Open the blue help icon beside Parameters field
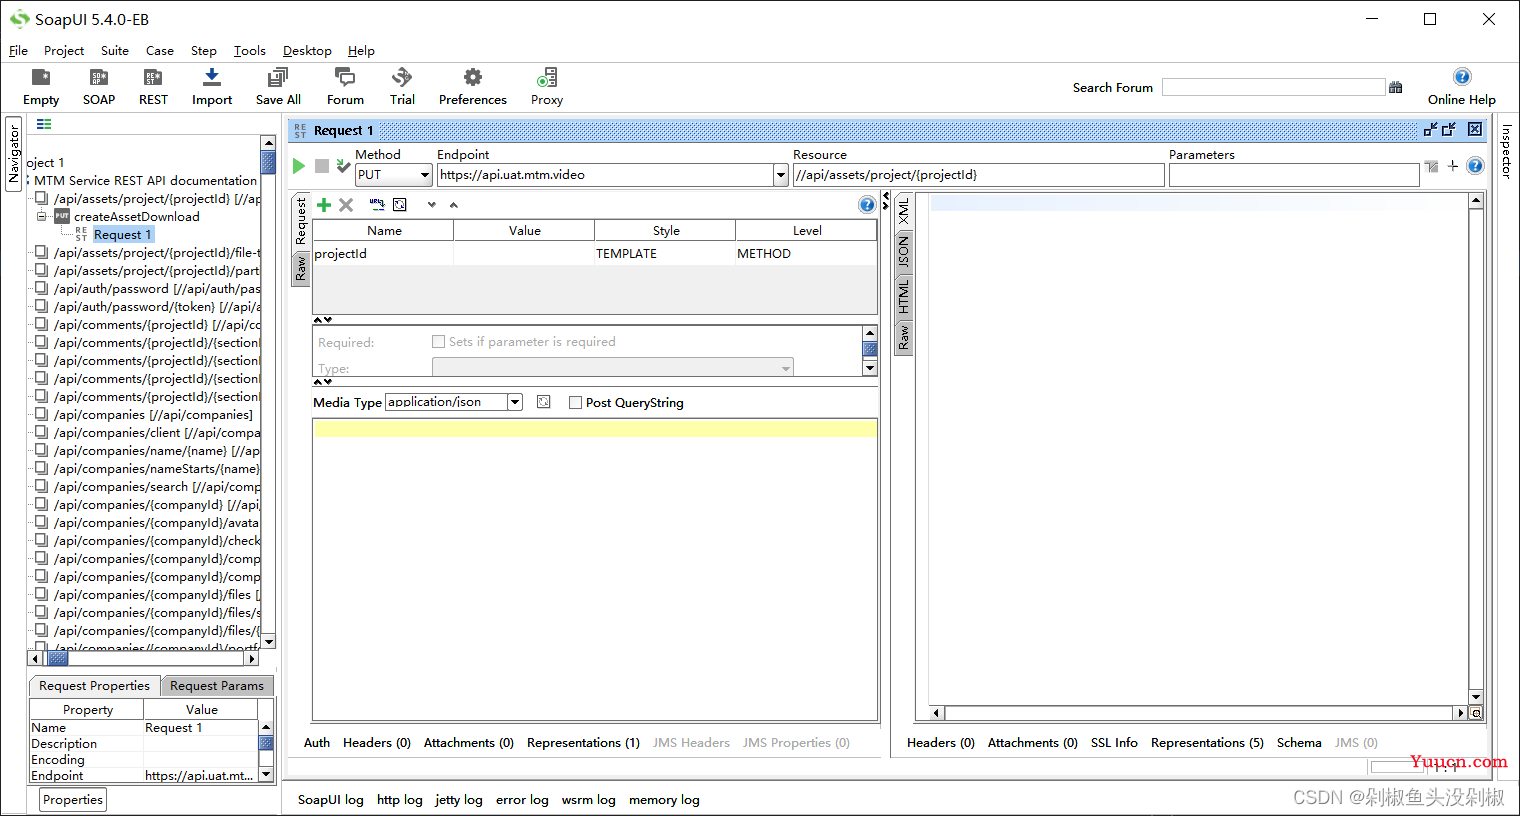 click(1475, 166)
